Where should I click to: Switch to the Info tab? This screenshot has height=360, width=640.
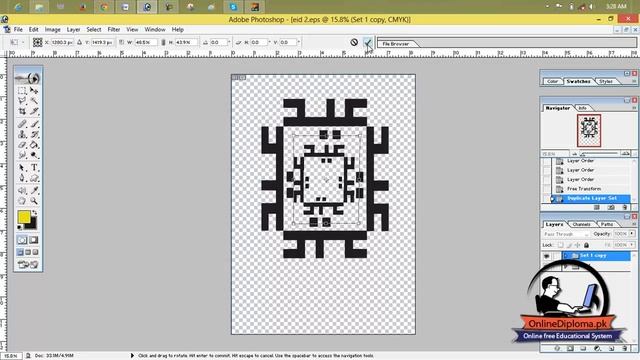[x=582, y=108]
